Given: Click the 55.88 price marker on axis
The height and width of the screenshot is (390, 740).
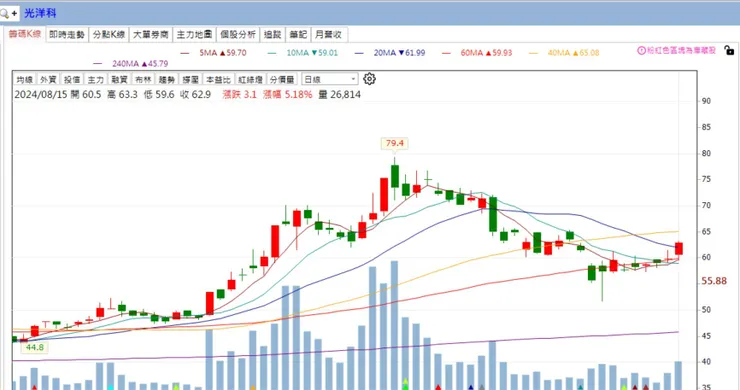Looking at the screenshot, I should (714, 281).
